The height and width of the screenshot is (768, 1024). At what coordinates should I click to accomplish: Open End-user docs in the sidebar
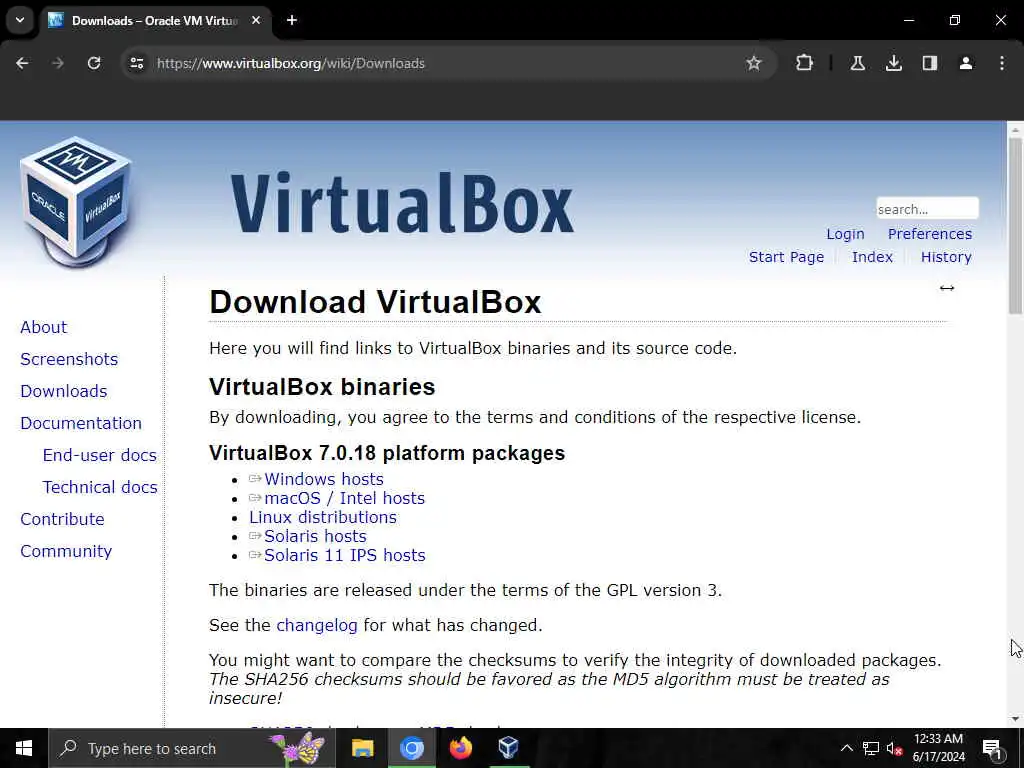click(x=99, y=455)
